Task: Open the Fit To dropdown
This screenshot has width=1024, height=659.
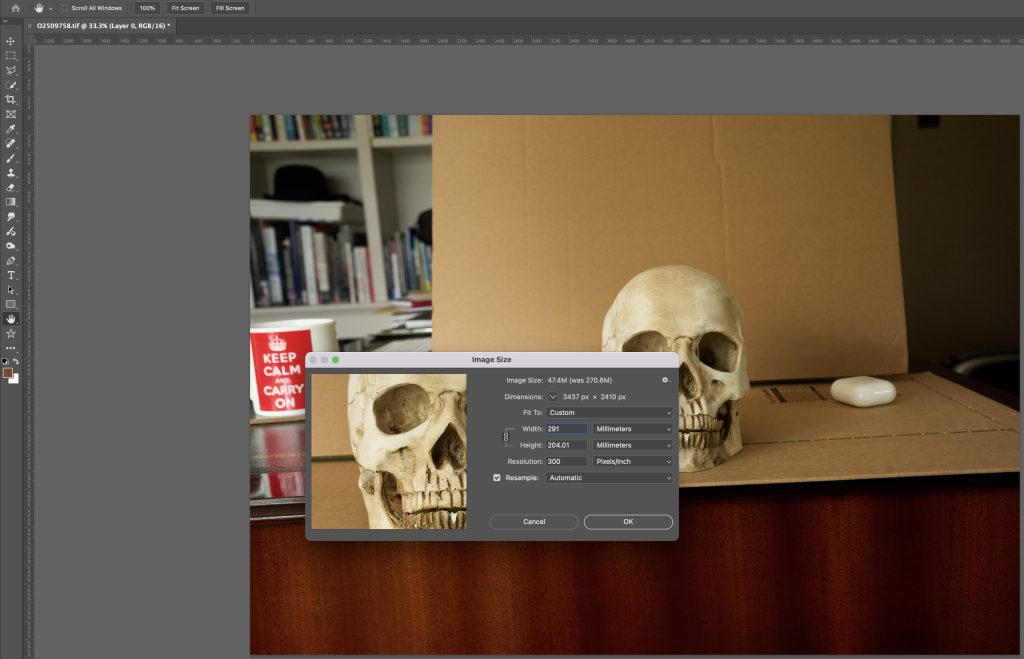Action: (x=609, y=412)
